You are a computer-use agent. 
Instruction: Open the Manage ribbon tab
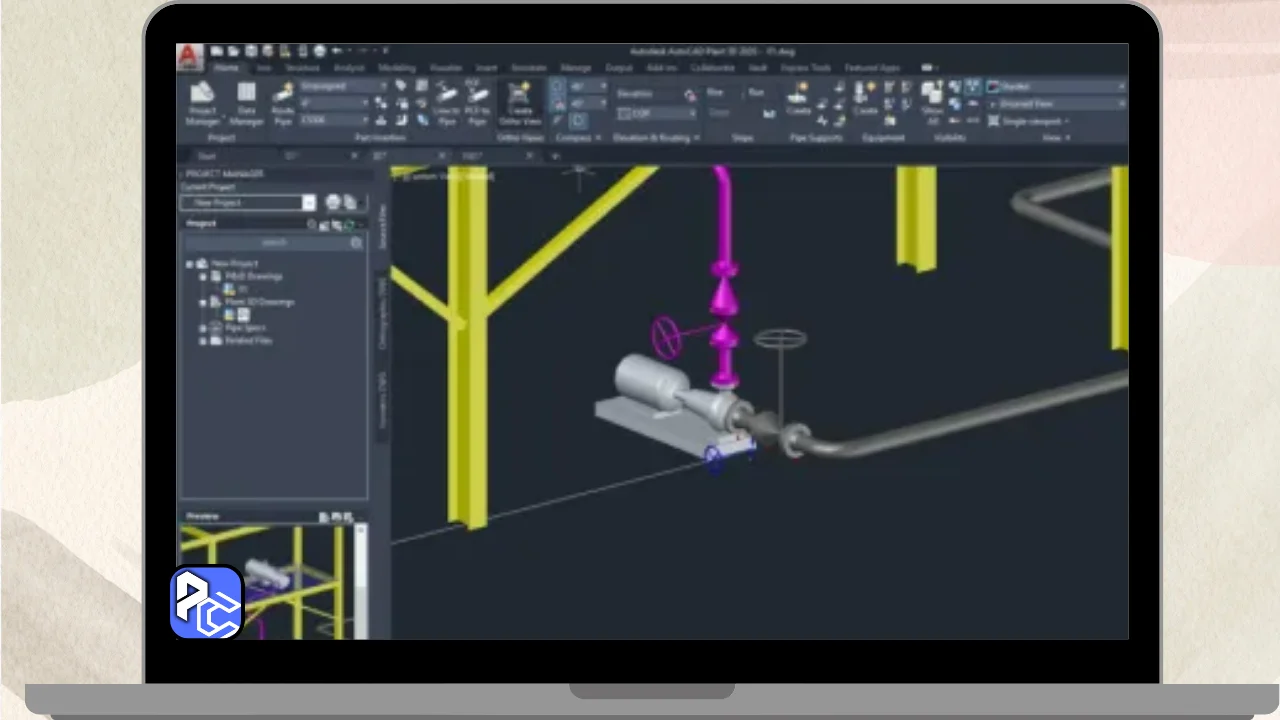576,68
